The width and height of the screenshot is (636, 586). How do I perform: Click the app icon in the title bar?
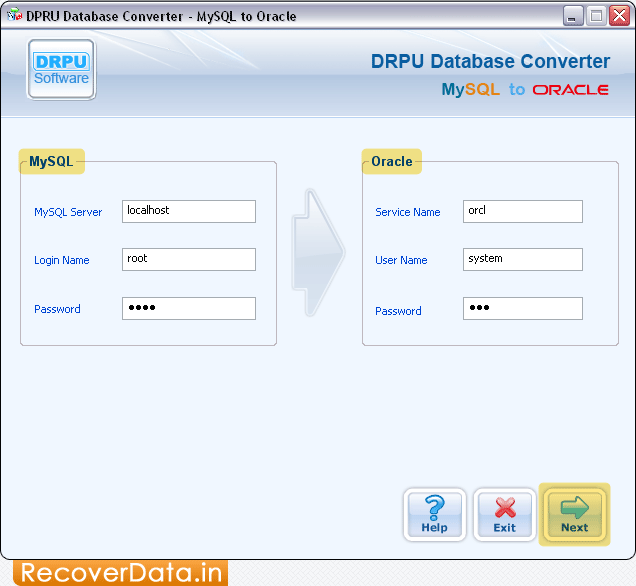coord(14,16)
